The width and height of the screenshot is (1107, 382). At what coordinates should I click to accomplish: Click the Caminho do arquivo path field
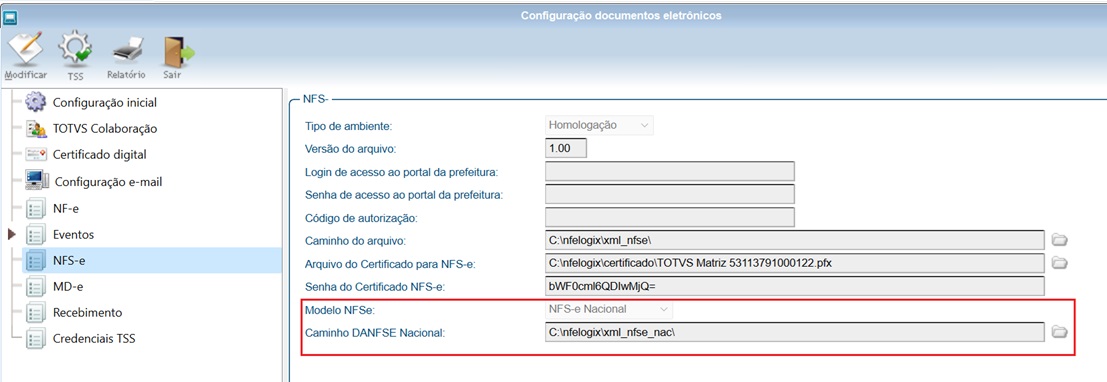tap(795, 240)
